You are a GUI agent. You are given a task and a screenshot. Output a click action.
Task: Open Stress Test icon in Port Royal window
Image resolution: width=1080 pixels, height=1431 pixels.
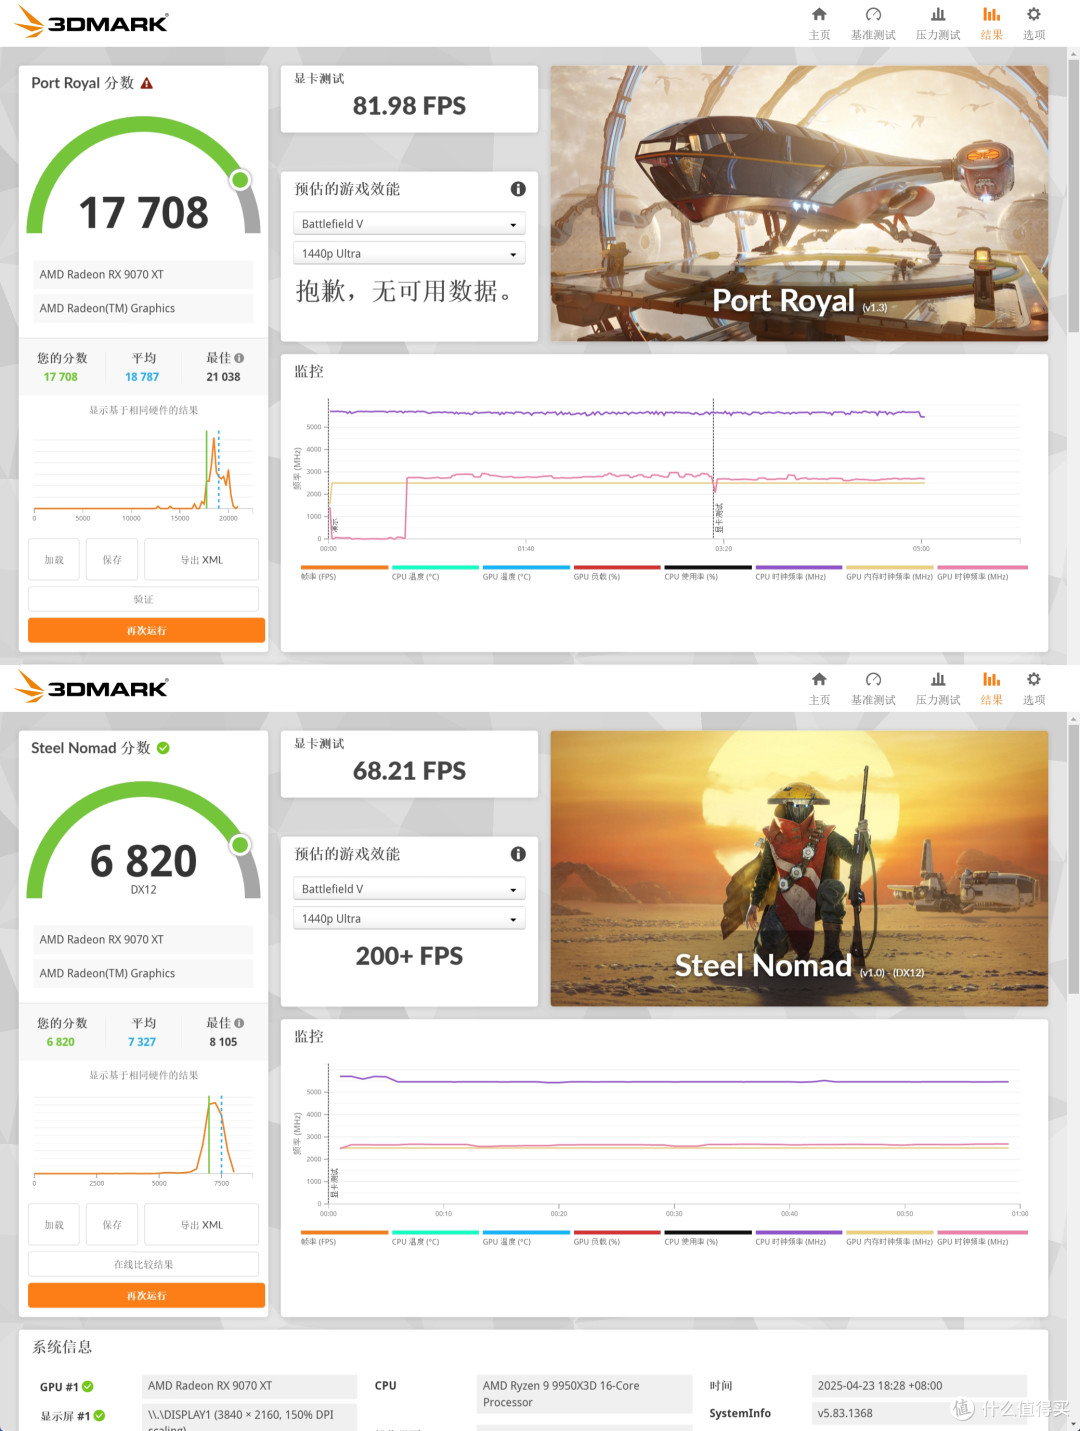click(x=938, y=14)
